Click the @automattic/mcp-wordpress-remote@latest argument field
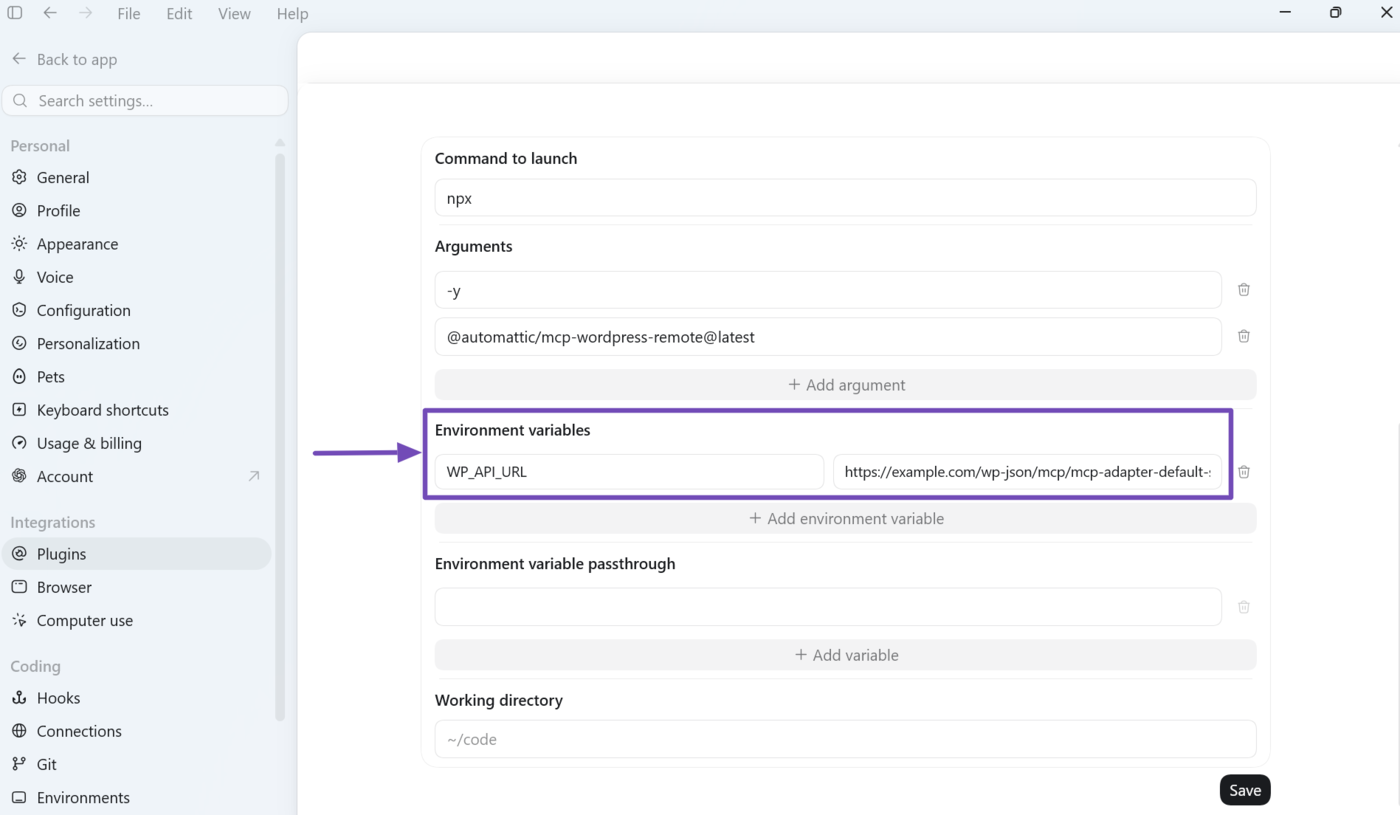1400x815 pixels. point(828,337)
